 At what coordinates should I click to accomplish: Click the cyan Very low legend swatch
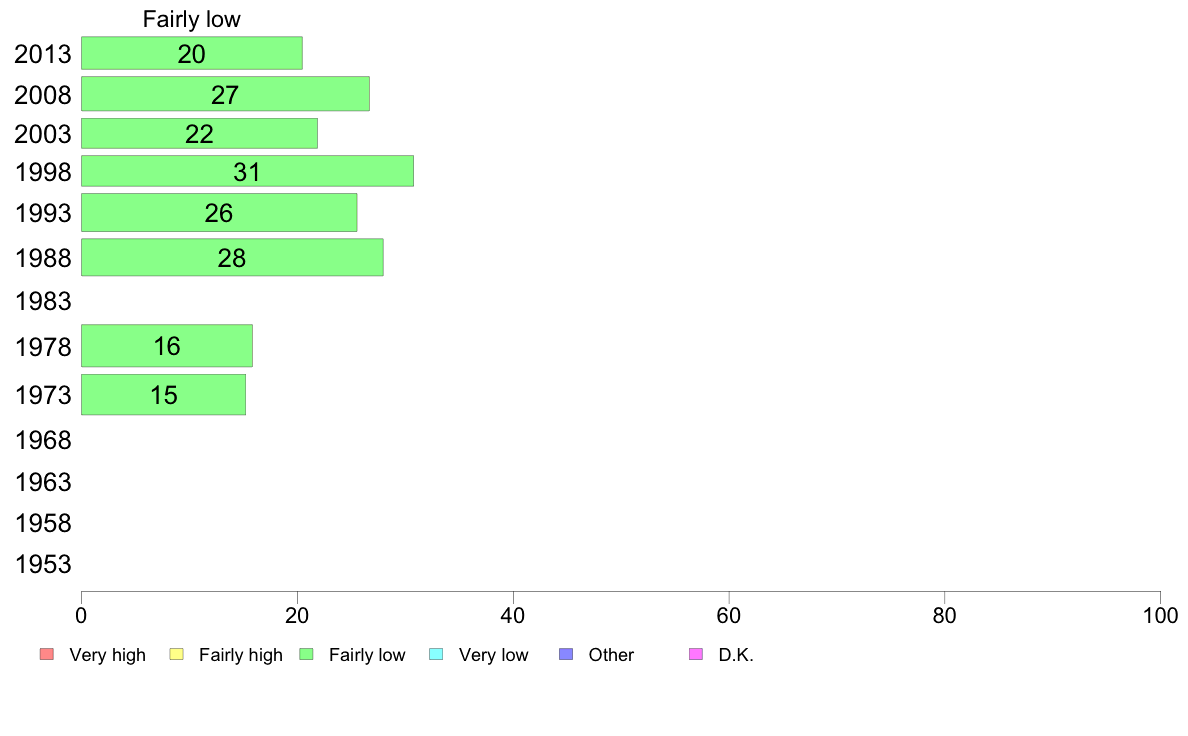(436, 654)
